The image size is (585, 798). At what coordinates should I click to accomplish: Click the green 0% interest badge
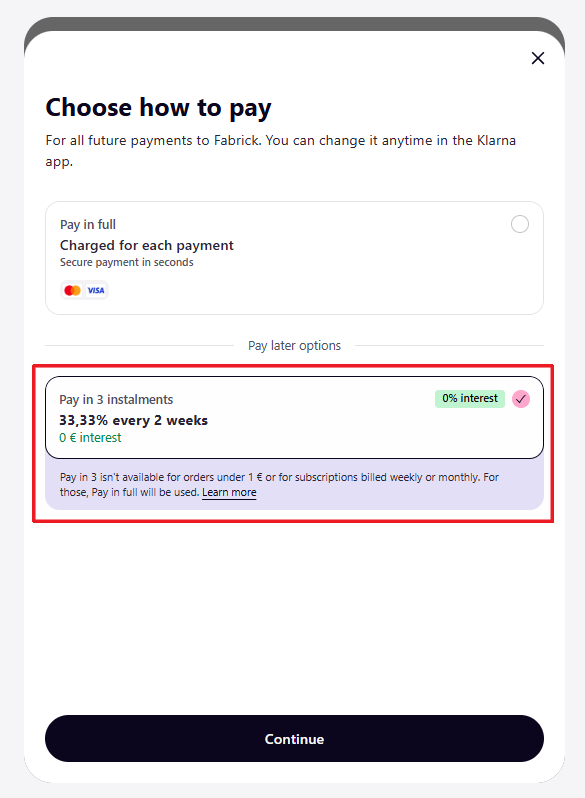pyautogui.click(x=469, y=398)
